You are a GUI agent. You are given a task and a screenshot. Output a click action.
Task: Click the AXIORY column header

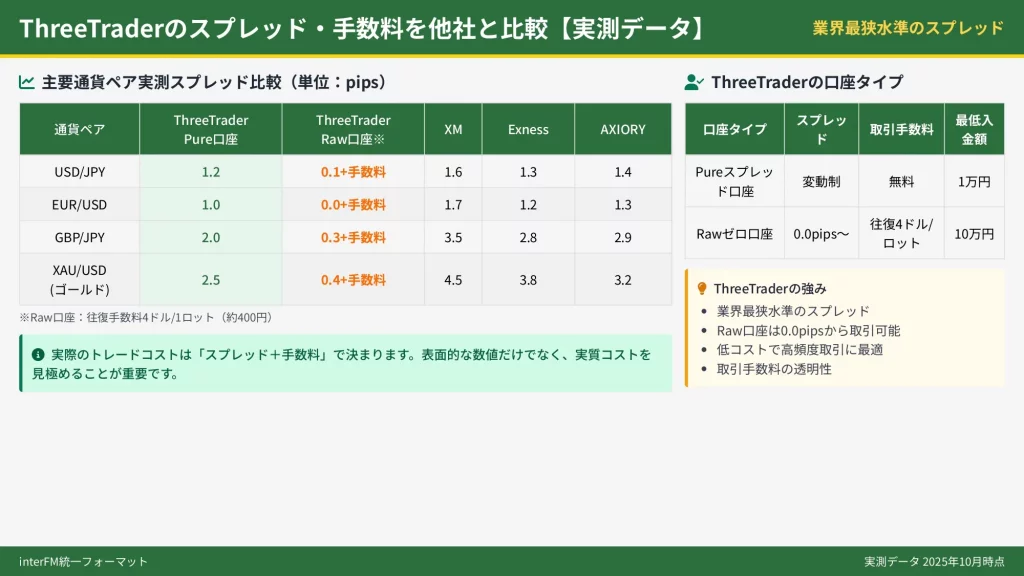[x=623, y=129]
